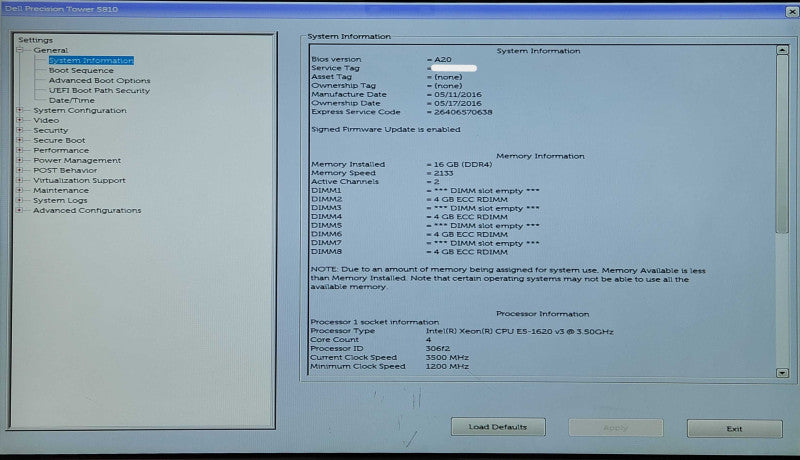Open Advanced Boot Options

point(99,81)
